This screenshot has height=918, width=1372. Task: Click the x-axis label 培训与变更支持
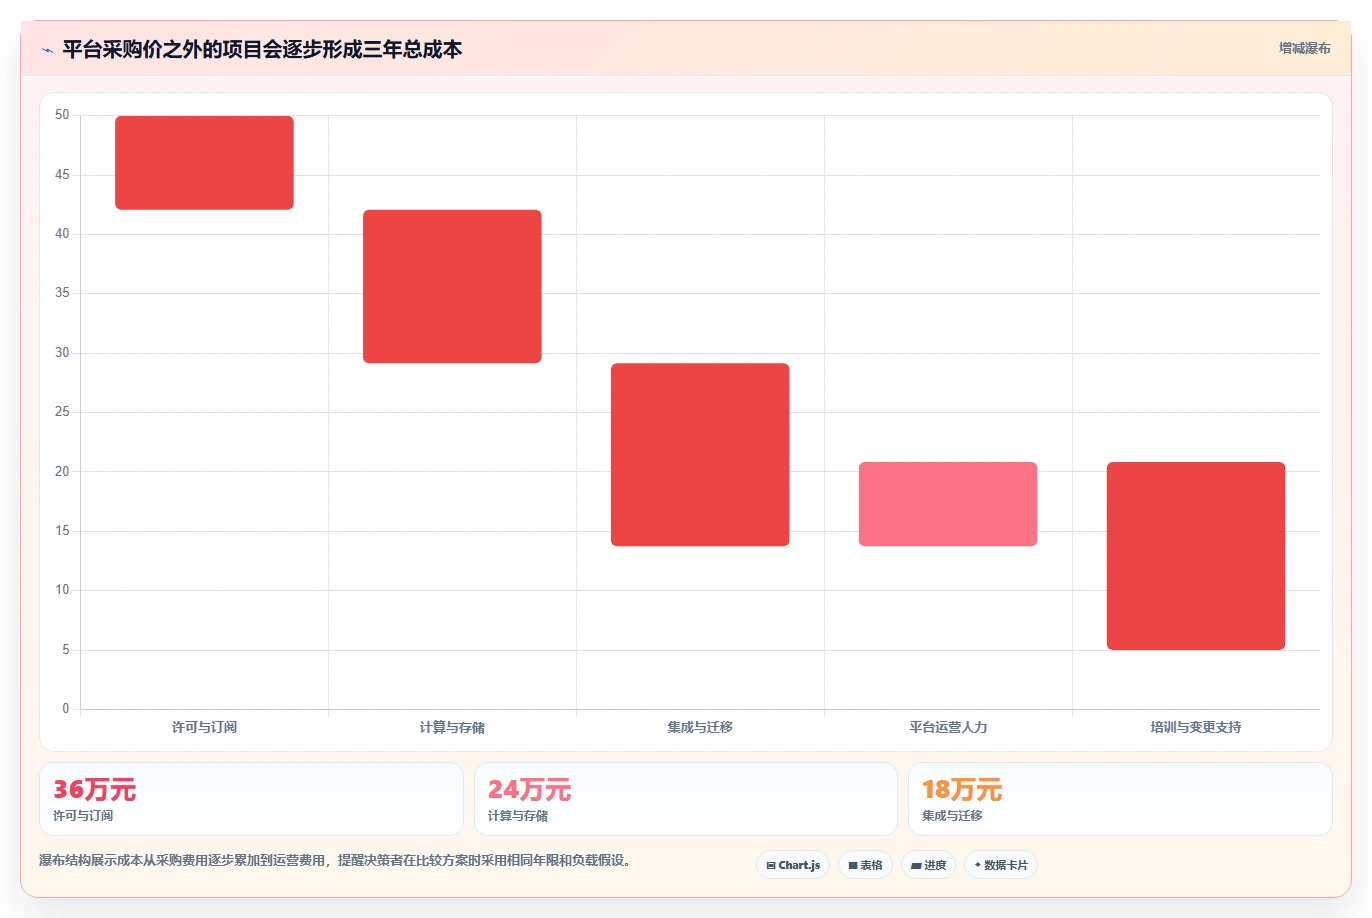[x=1196, y=727]
